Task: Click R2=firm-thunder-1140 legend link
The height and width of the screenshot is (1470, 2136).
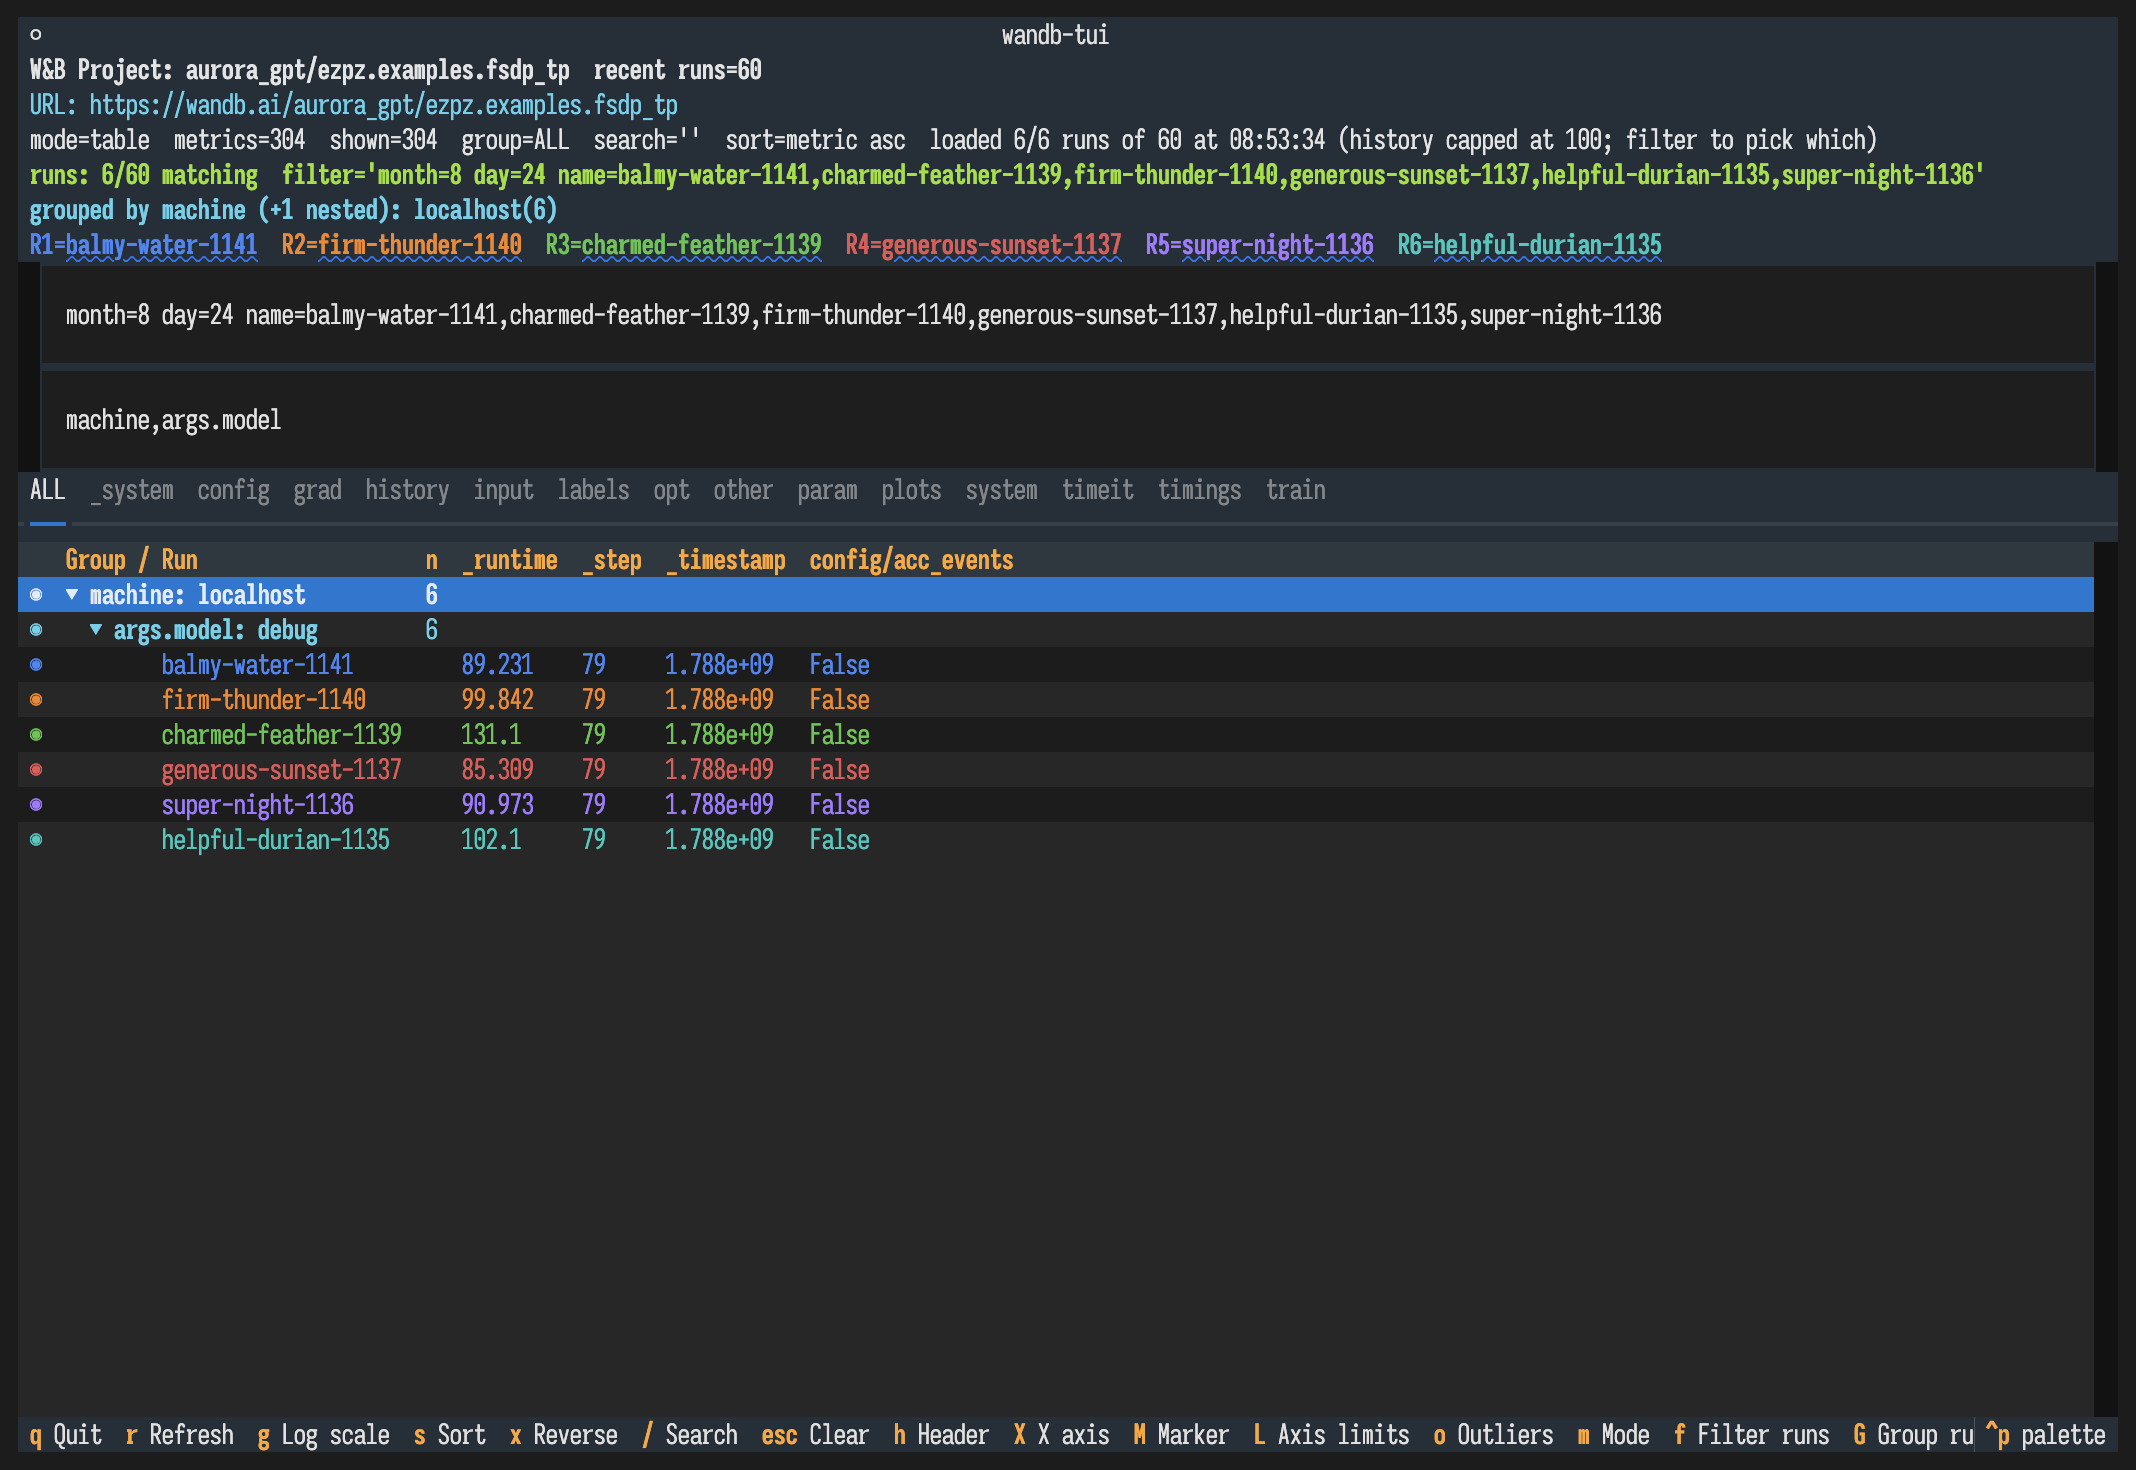Action: [401, 245]
